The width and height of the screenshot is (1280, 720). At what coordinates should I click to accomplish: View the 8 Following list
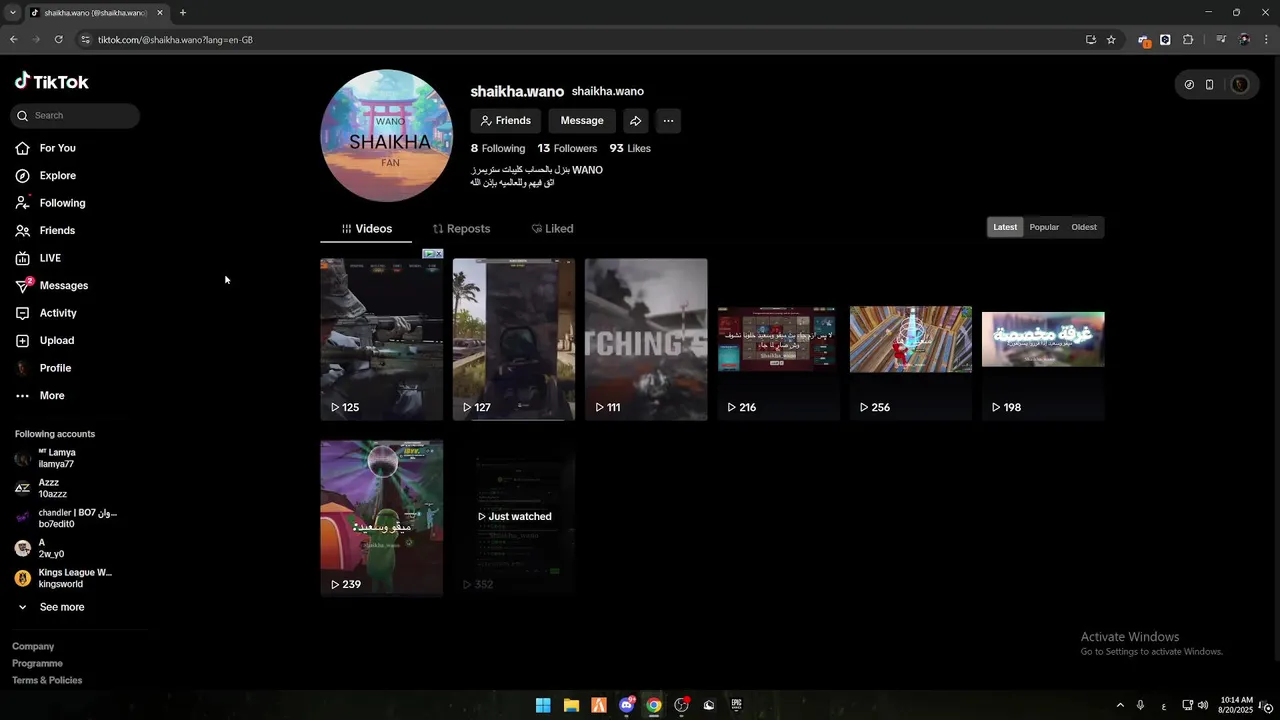[x=498, y=148]
